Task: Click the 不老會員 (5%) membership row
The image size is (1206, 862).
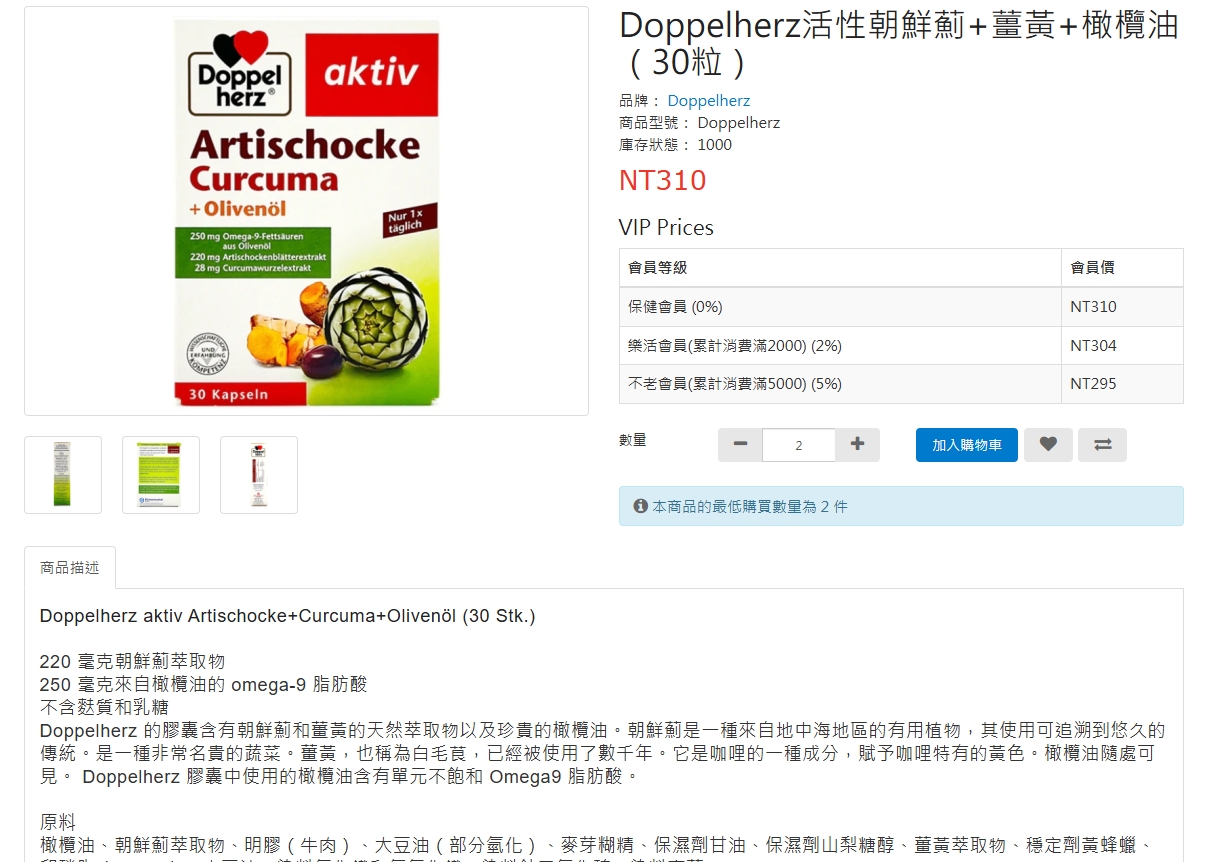Action: [901, 384]
